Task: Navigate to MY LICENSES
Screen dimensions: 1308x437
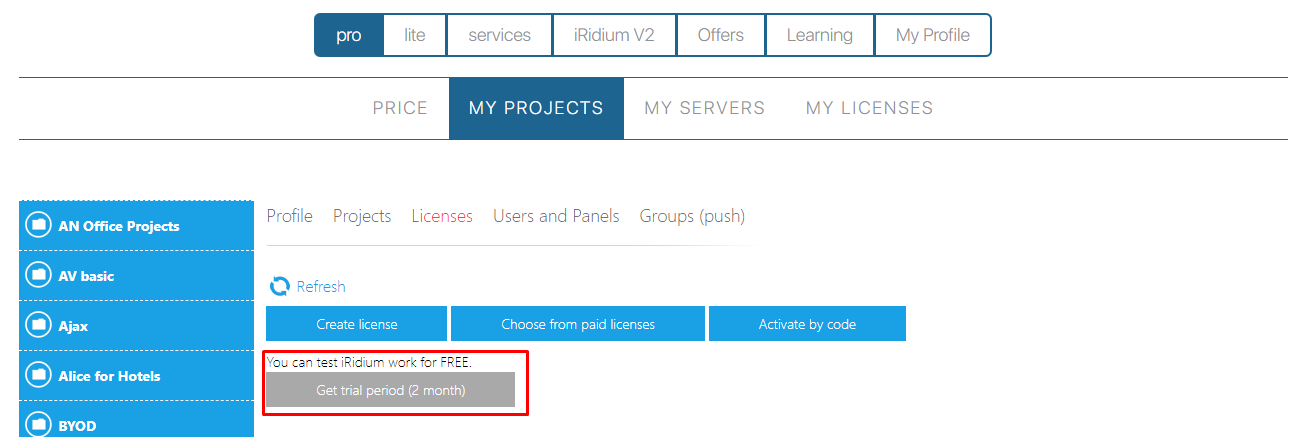Action: tap(869, 108)
